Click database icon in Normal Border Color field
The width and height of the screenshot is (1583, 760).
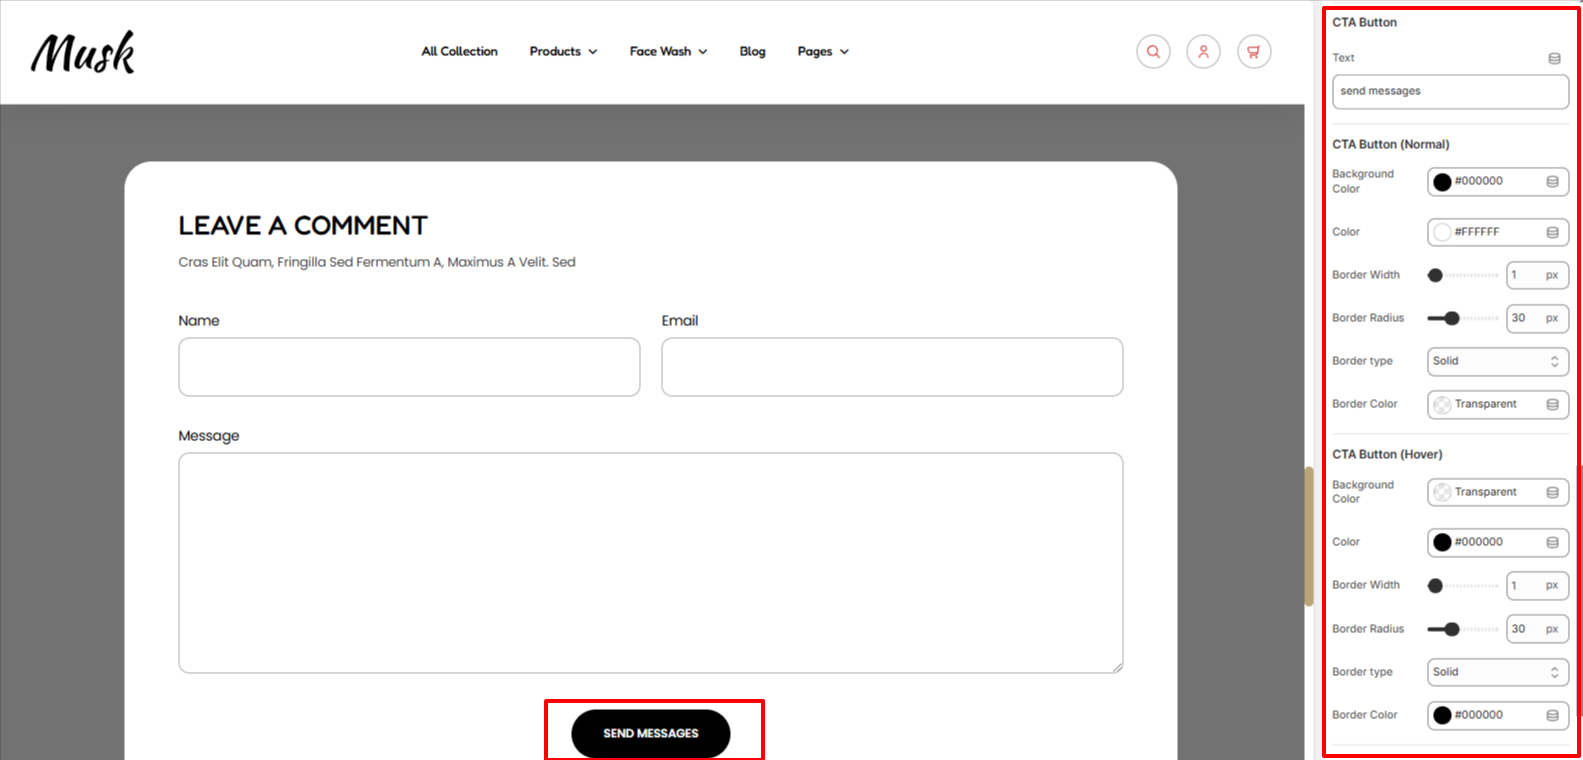(1552, 405)
